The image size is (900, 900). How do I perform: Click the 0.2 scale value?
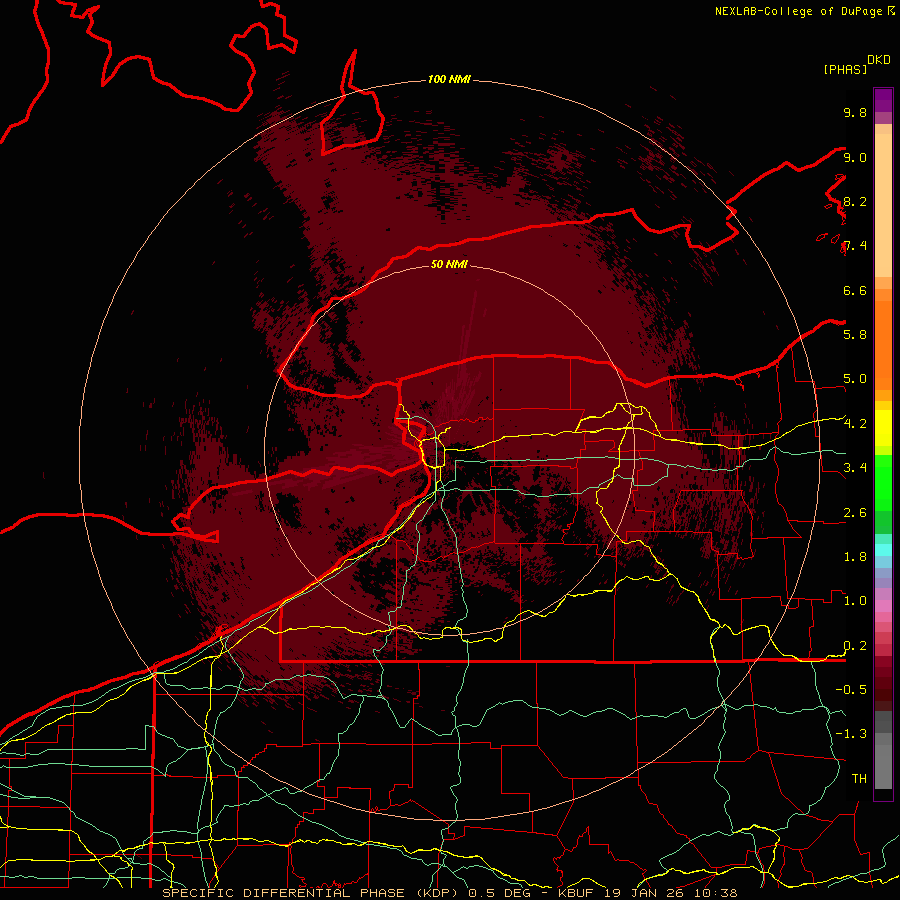tap(855, 645)
